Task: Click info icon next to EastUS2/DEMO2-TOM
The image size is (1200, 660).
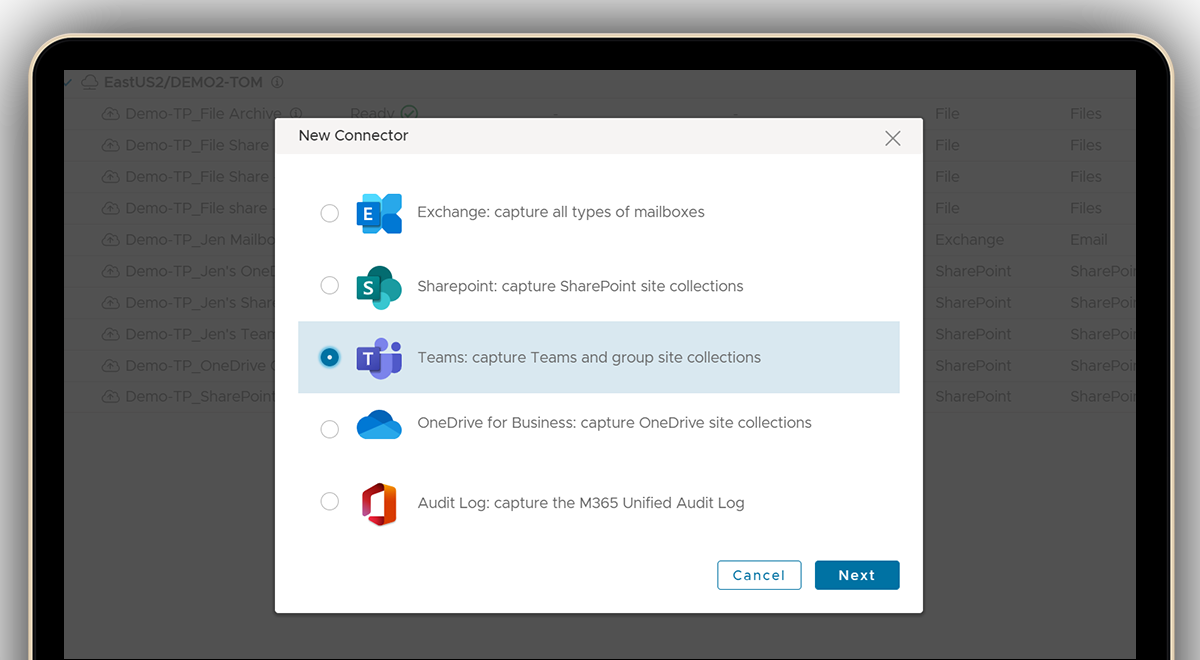Action: coord(277,82)
